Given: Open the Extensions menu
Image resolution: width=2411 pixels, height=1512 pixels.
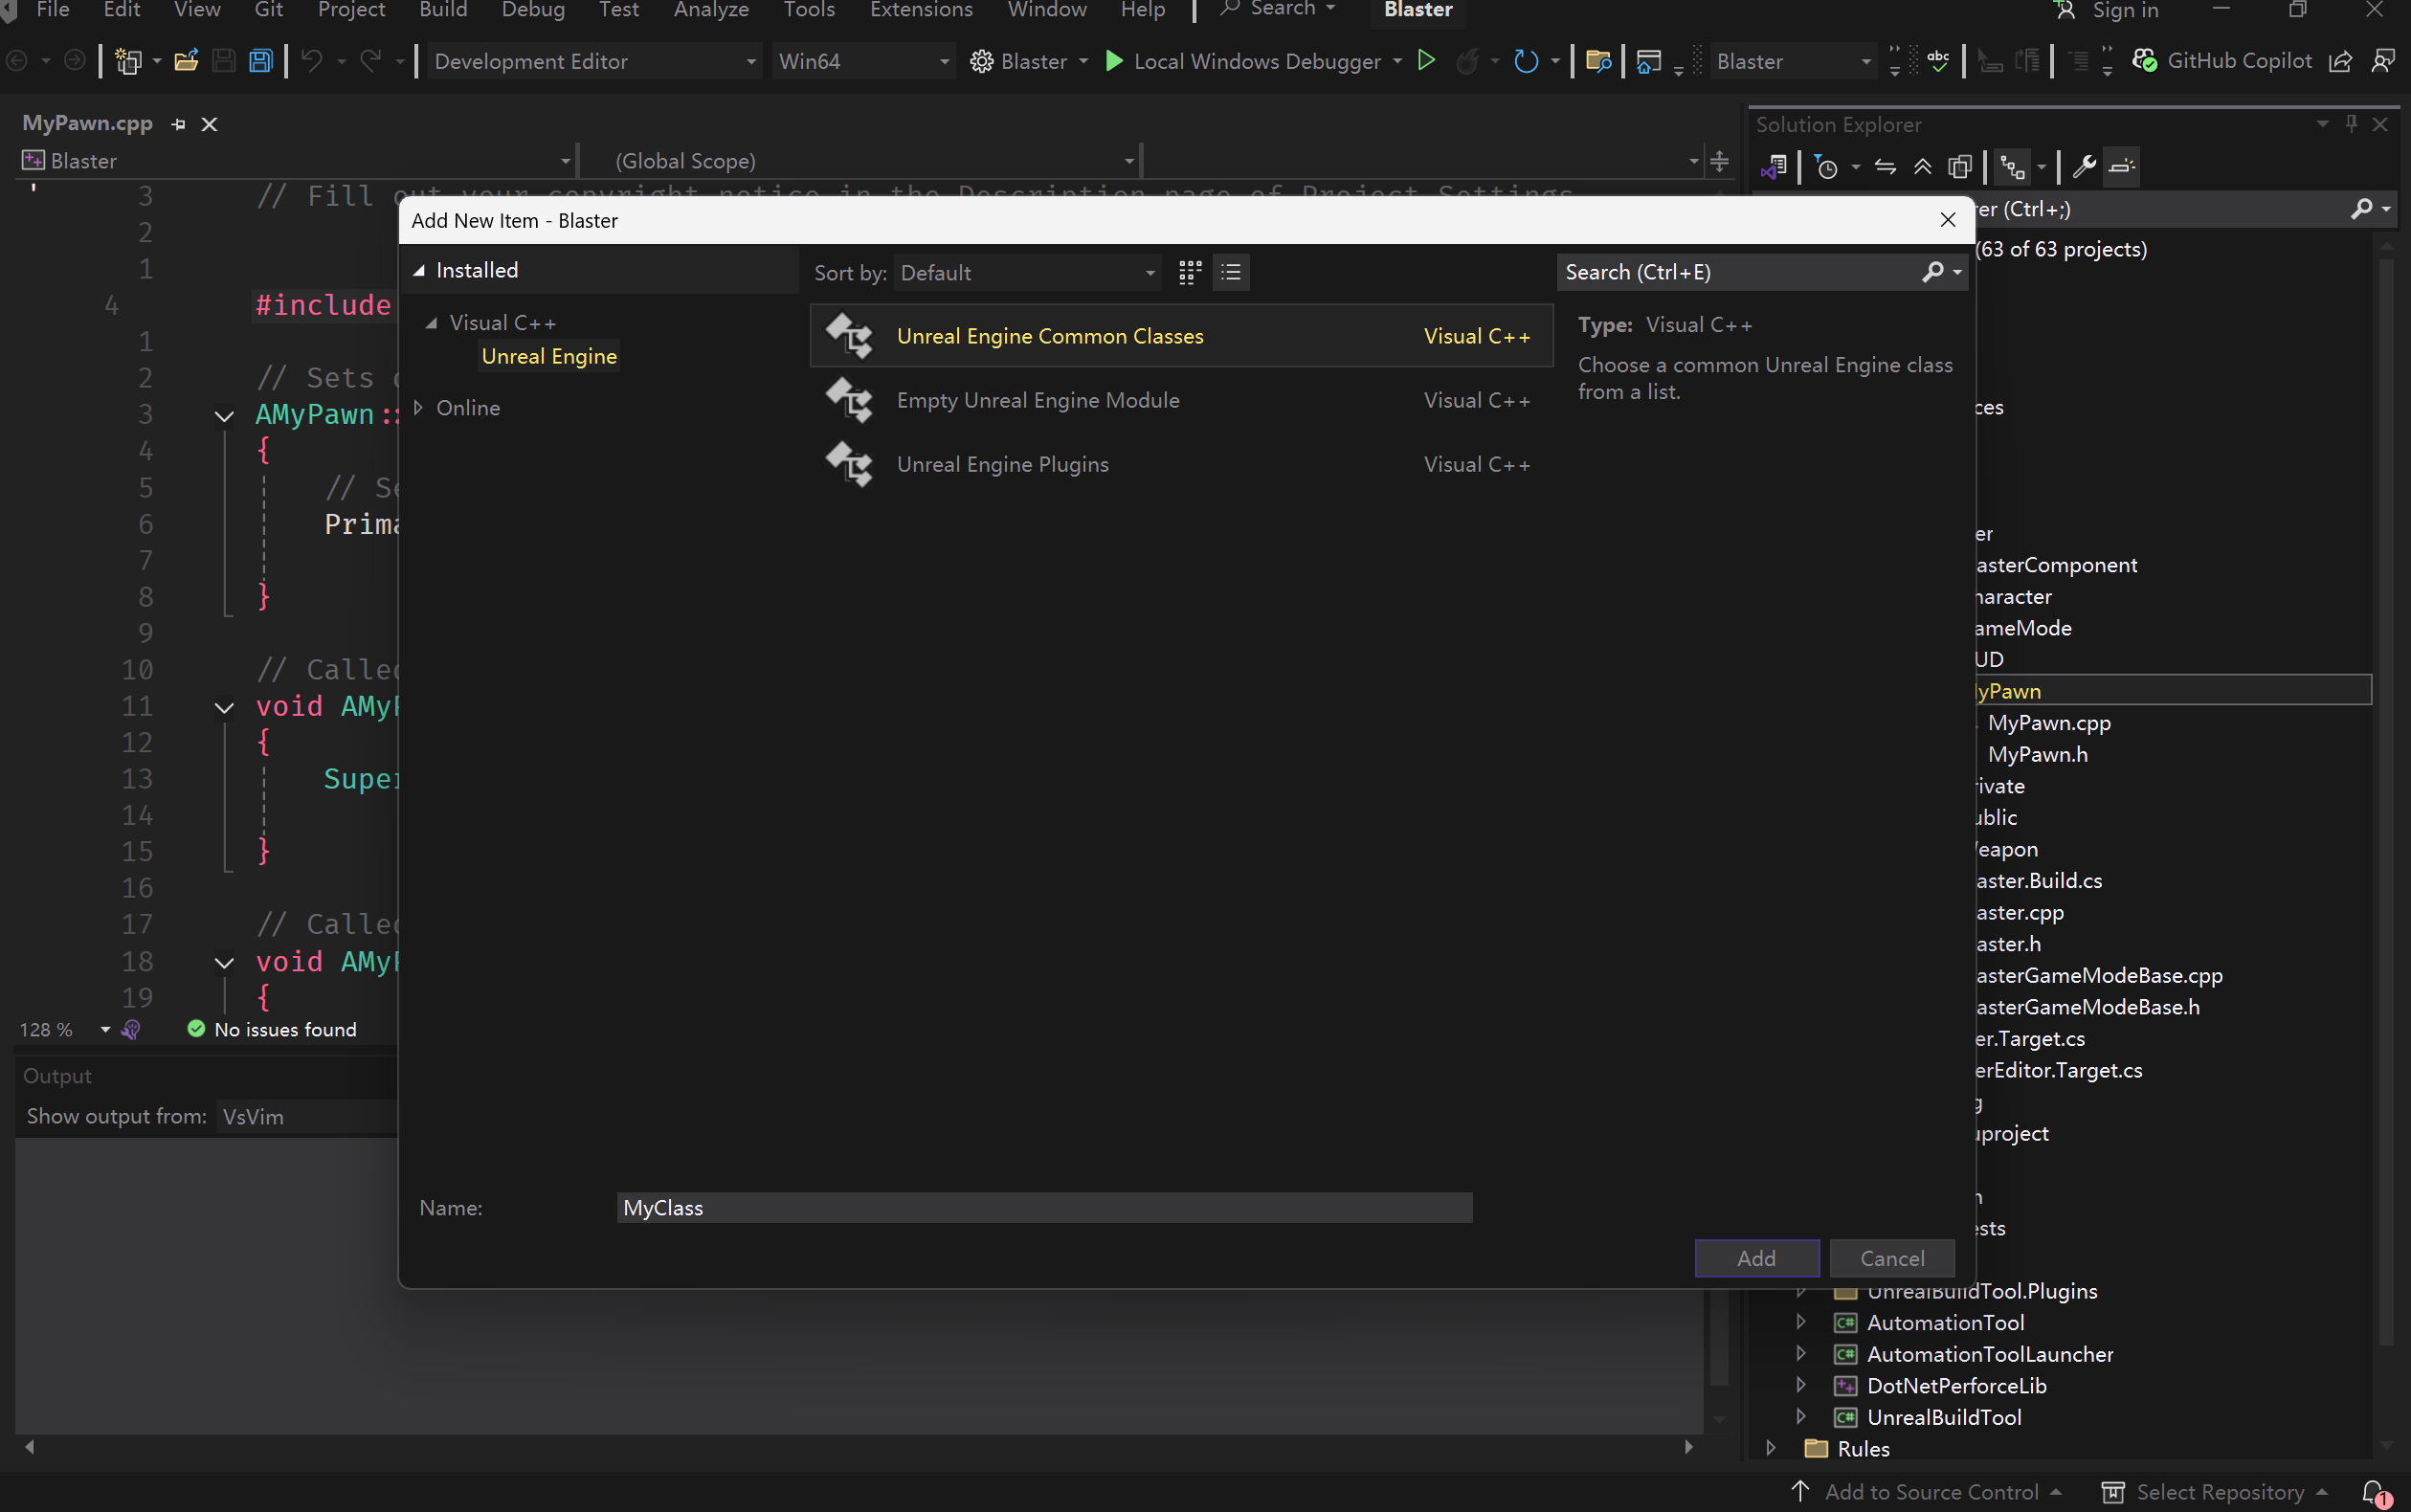Looking at the screenshot, I should [921, 10].
